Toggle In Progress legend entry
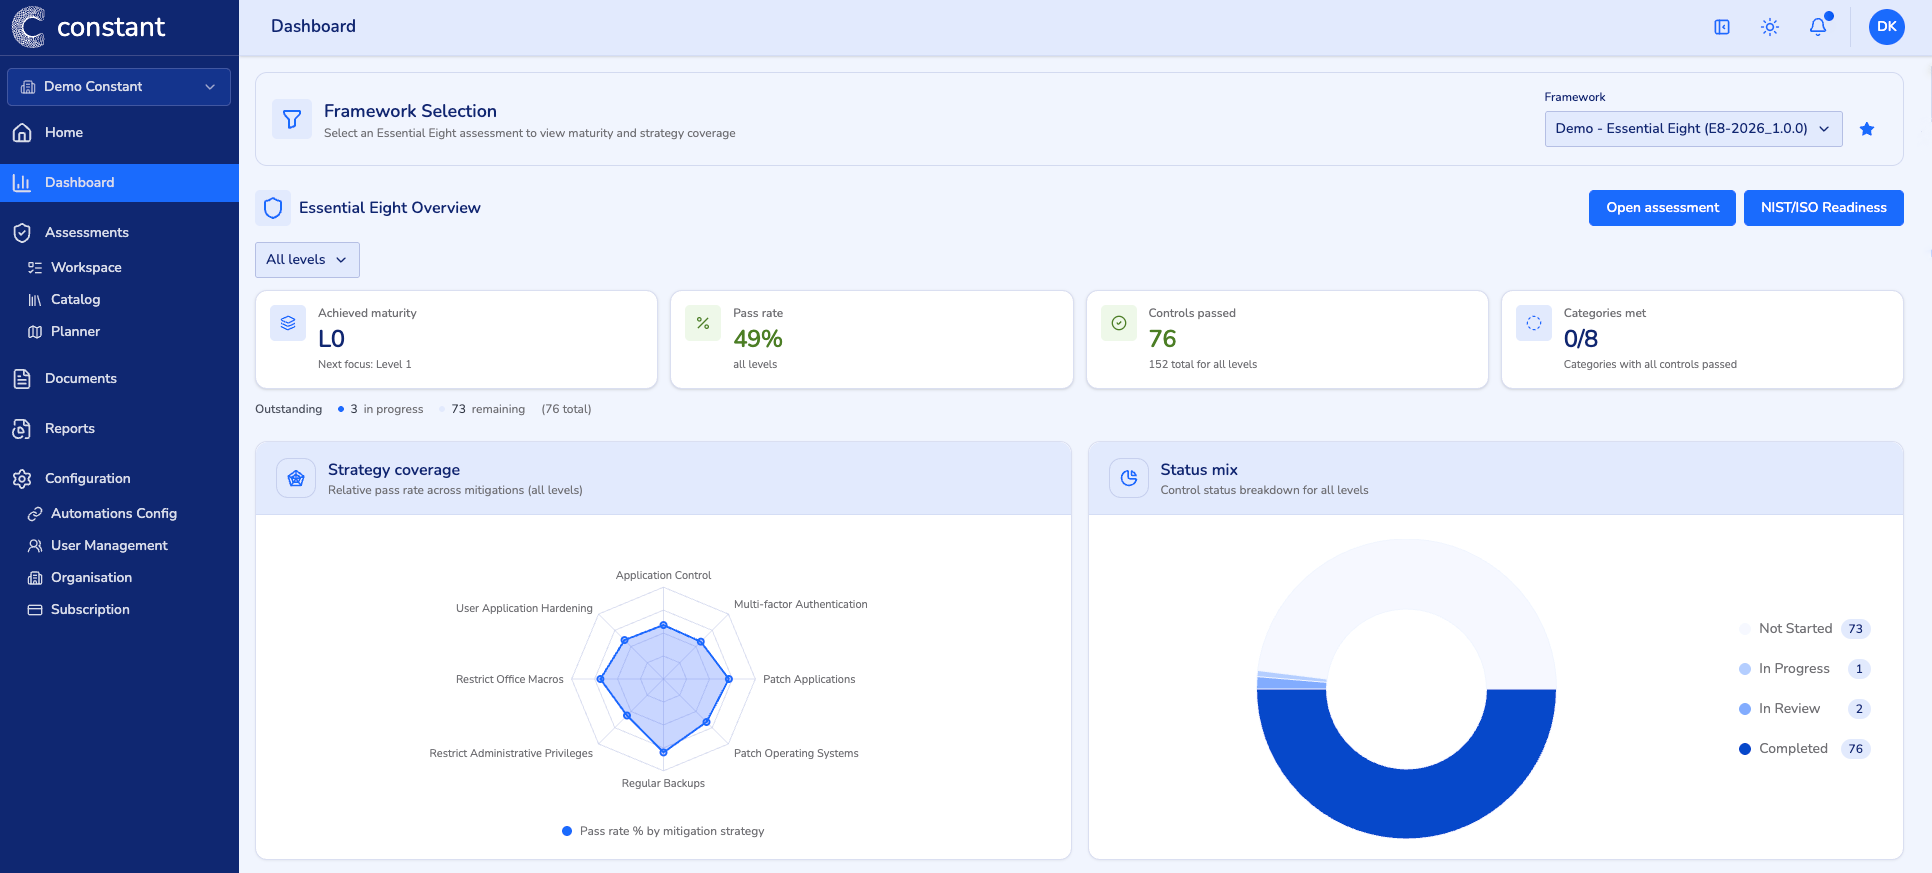The width and height of the screenshot is (1932, 873). (1804, 669)
